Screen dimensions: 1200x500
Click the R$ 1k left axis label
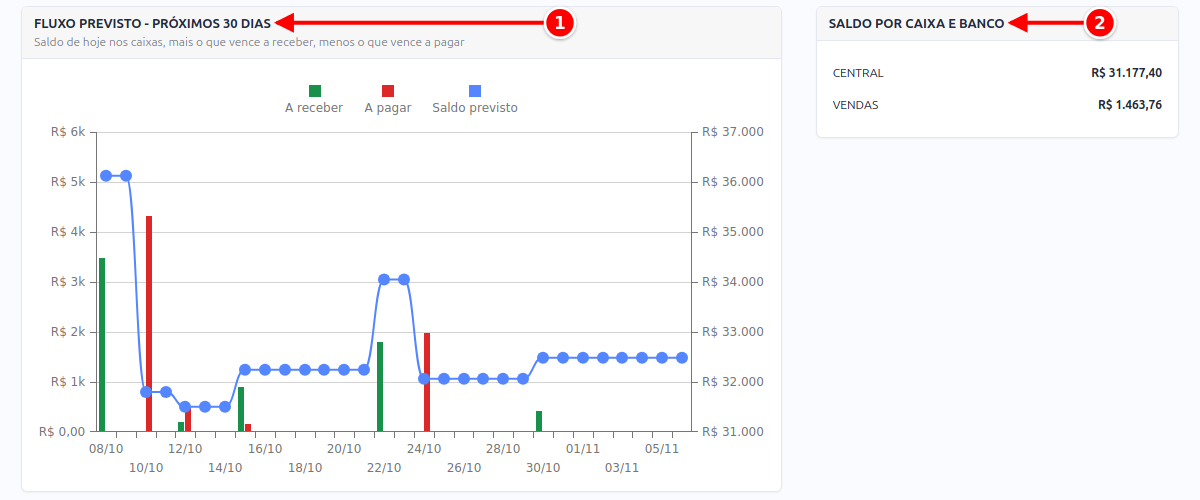tap(68, 382)
